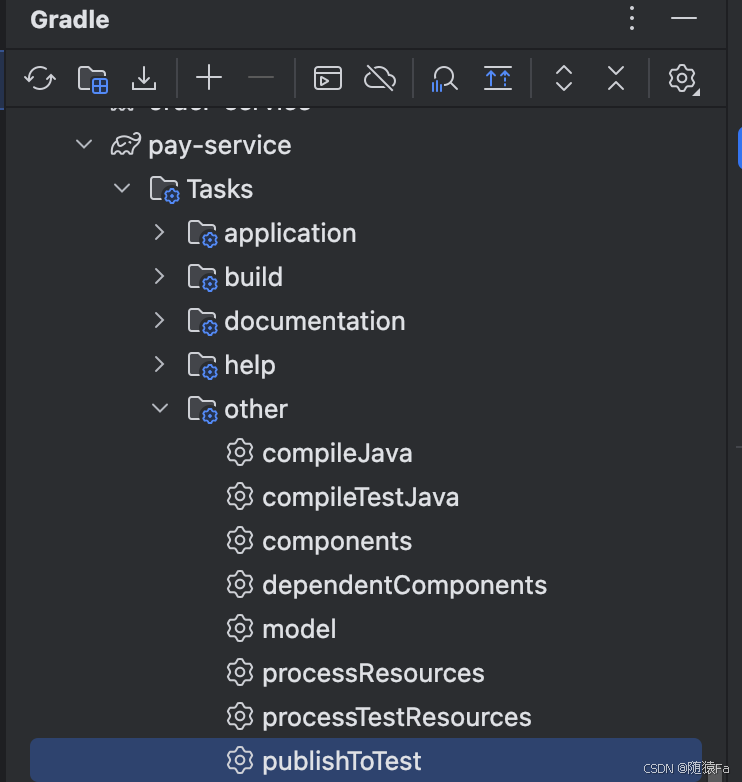Click the gear icon beside dependentComponents
This screenshot has width=742, height=782.
(240, 584)
